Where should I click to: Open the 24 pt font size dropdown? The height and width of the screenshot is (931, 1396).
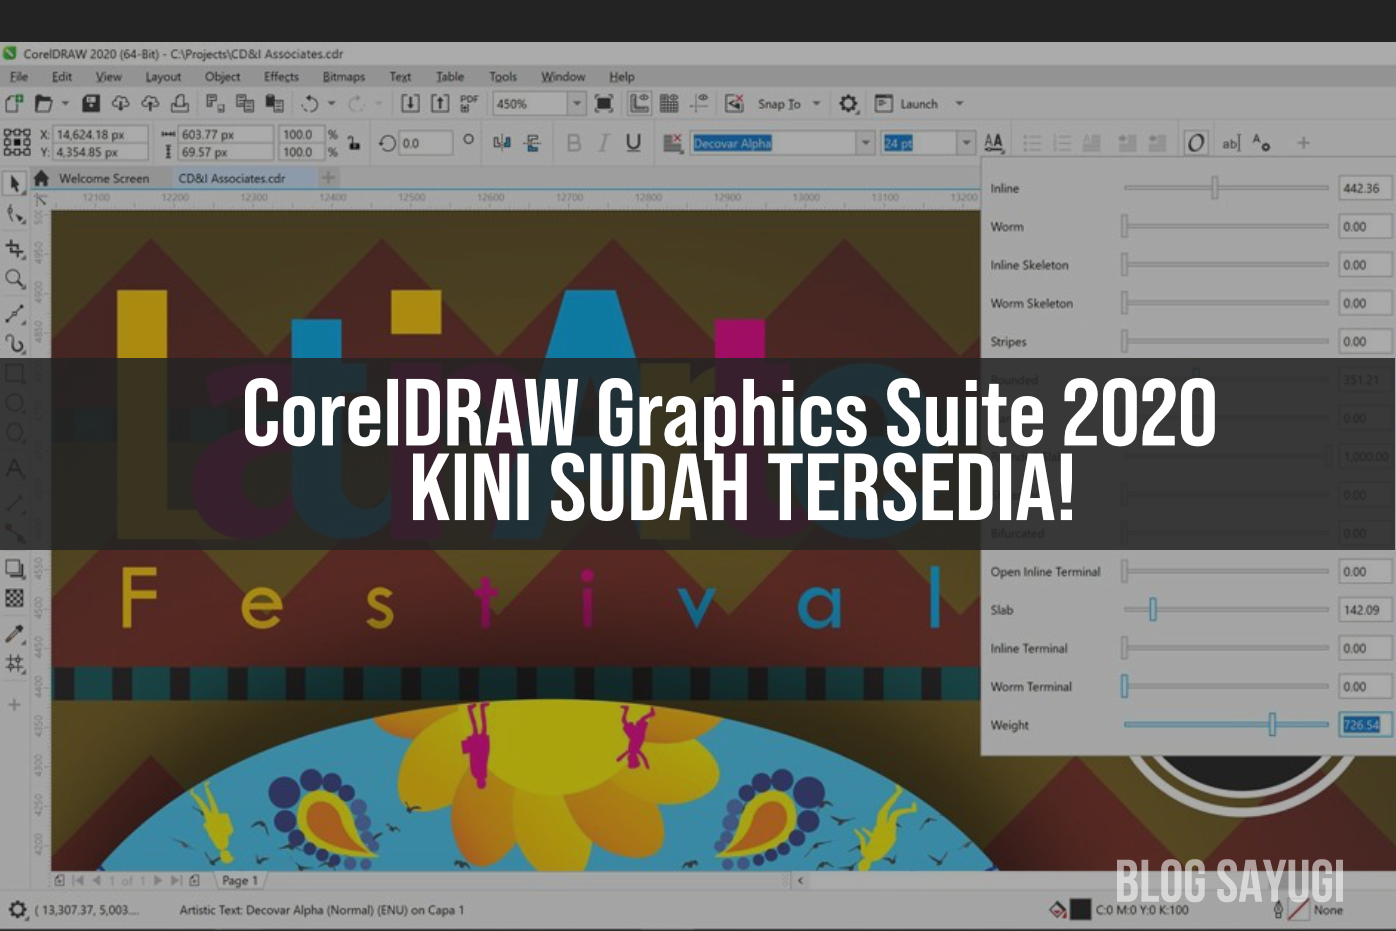(966, 143)
